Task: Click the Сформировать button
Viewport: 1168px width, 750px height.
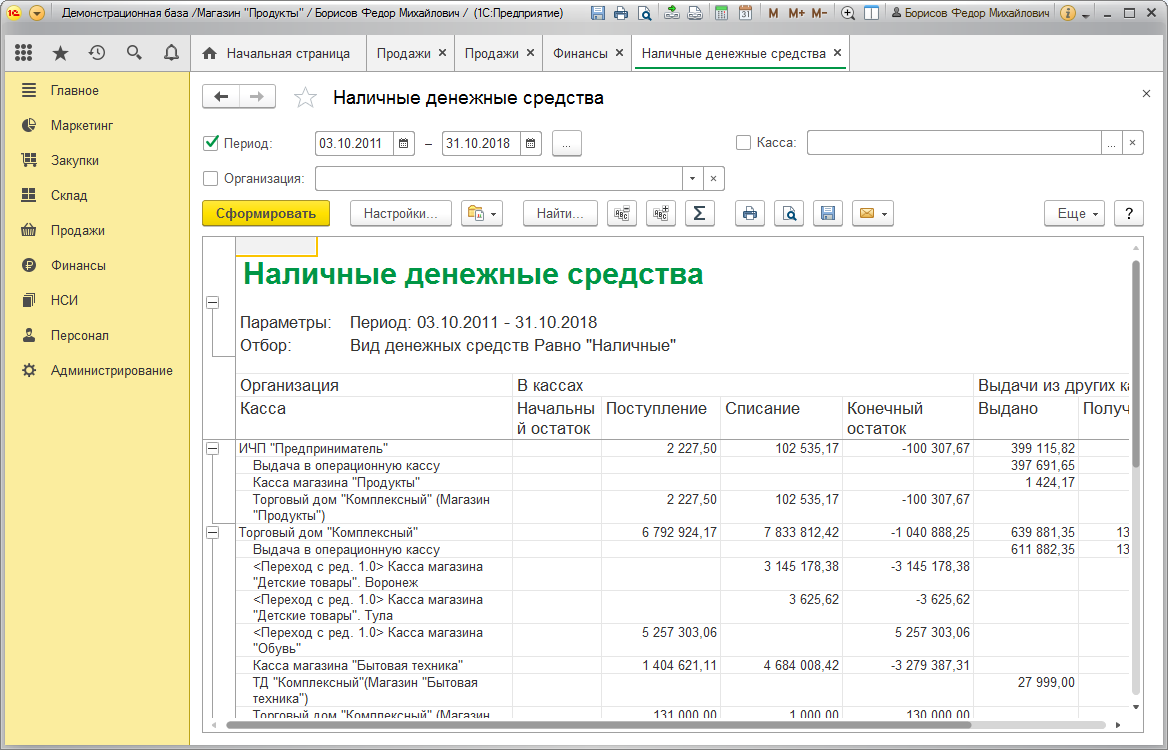Action: (266, 214)
